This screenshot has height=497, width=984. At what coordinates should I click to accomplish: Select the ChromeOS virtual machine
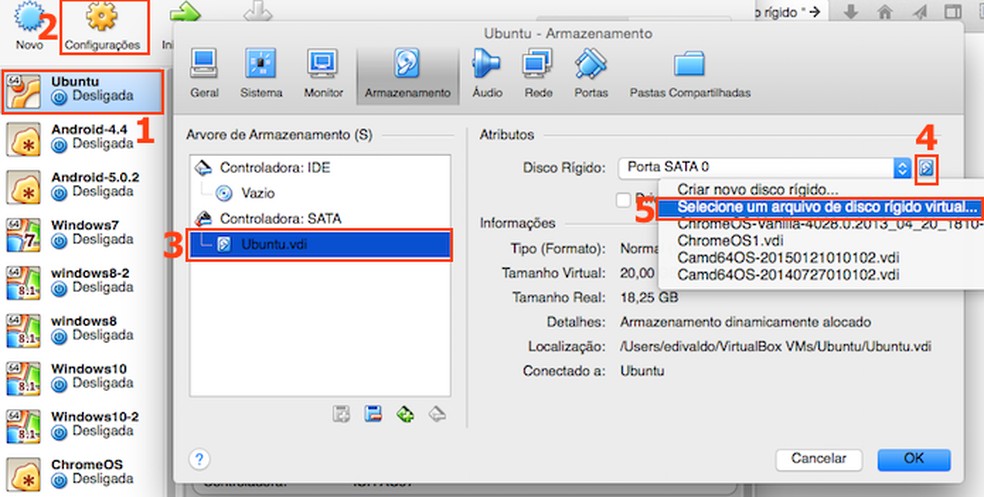pyautogui.click(x=82, y=473)
